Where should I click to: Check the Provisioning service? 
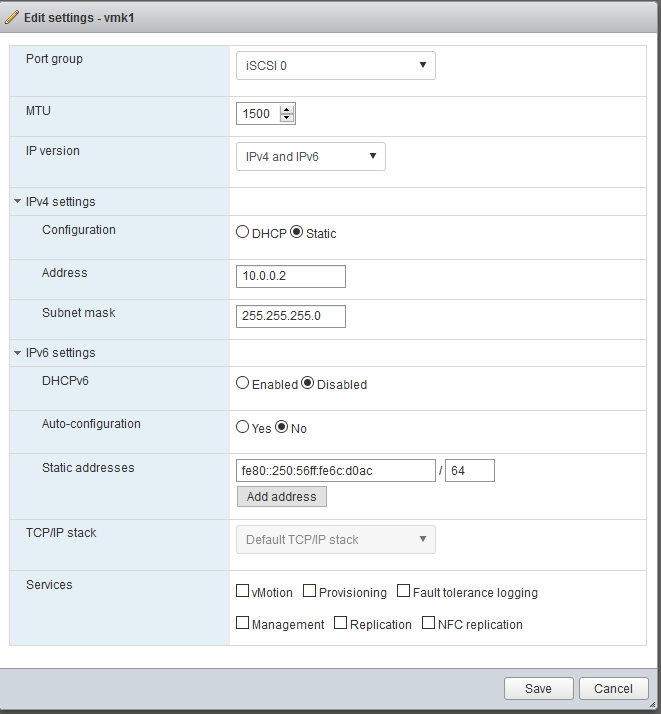(x=309, y=591)
